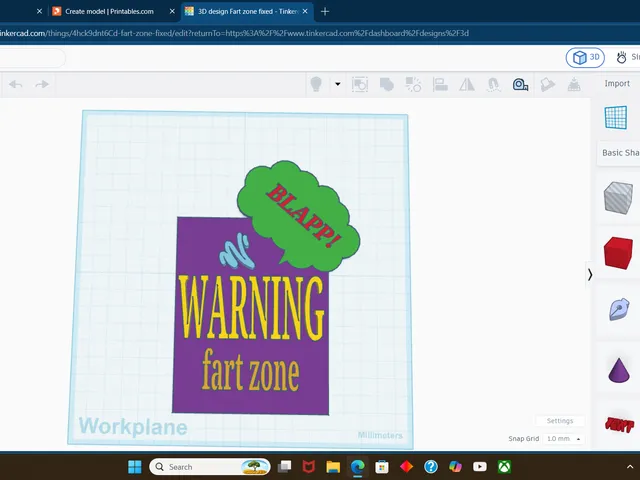This screenshot has width=640, height=480.
Task: Toggle show all with the lightbulb icon
Action: [316, 84]
